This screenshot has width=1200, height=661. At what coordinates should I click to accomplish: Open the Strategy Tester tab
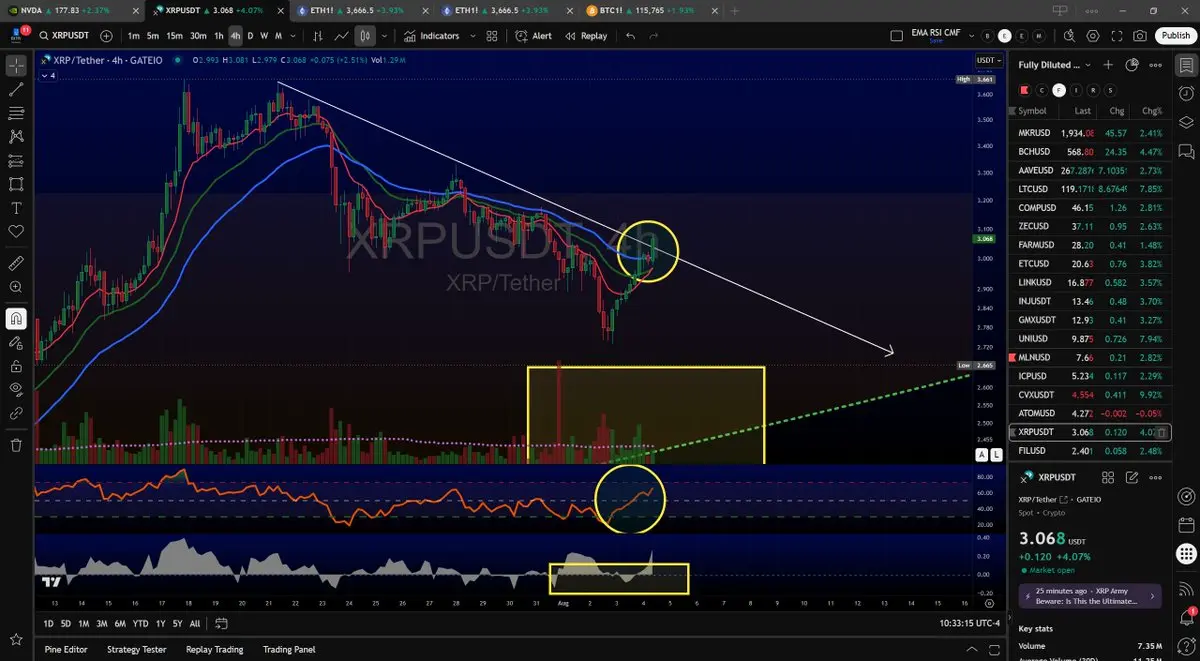point(136,649)
